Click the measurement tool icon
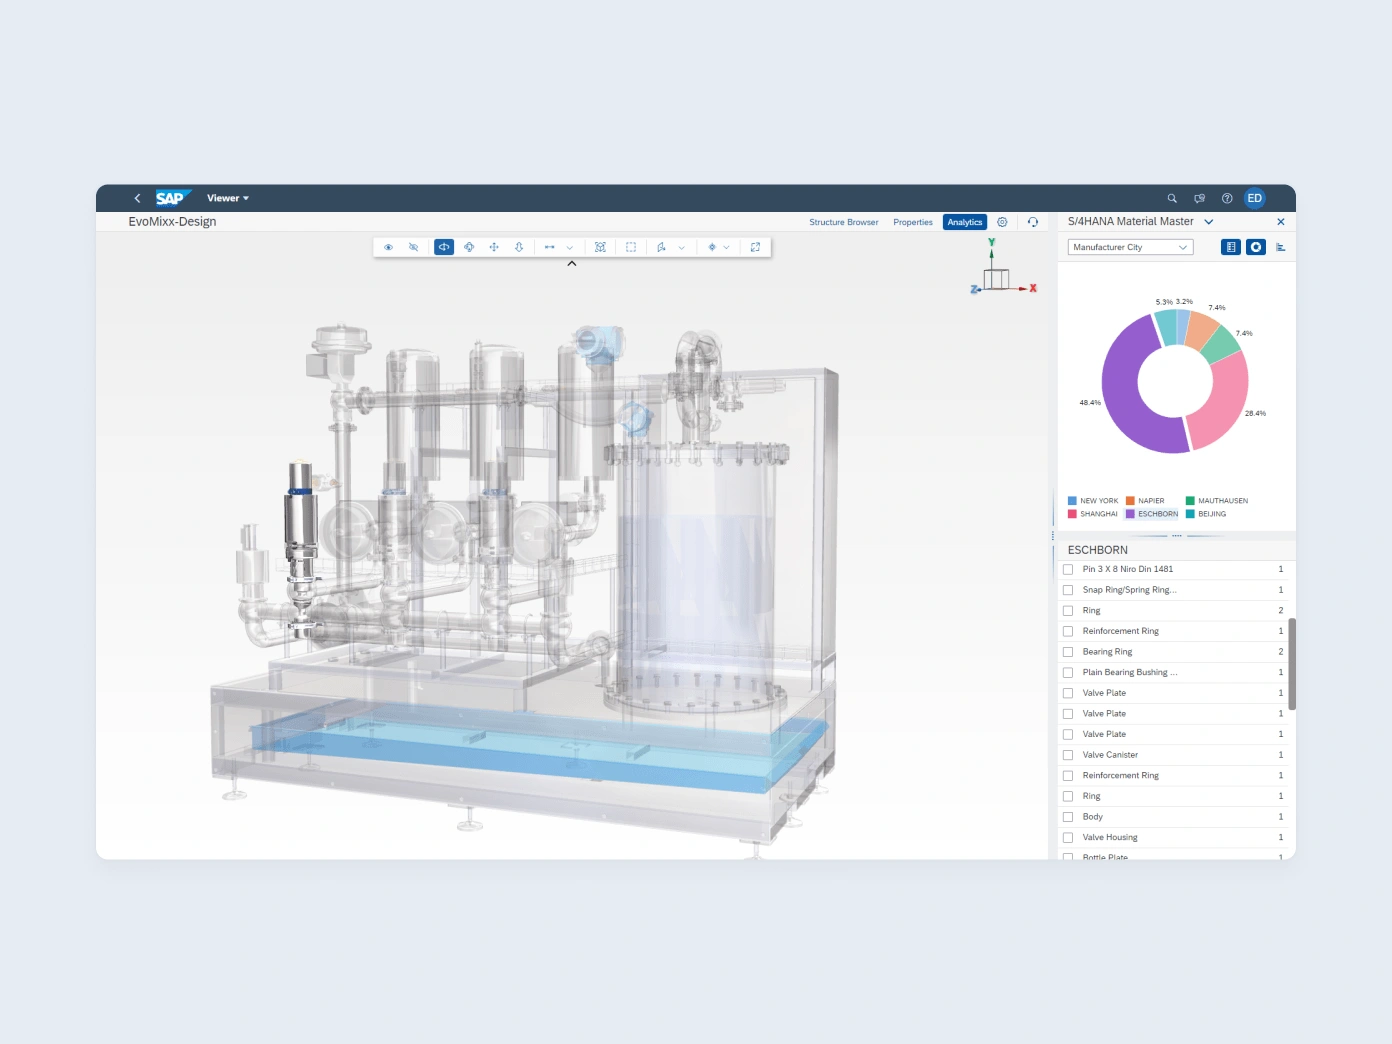 550,247
